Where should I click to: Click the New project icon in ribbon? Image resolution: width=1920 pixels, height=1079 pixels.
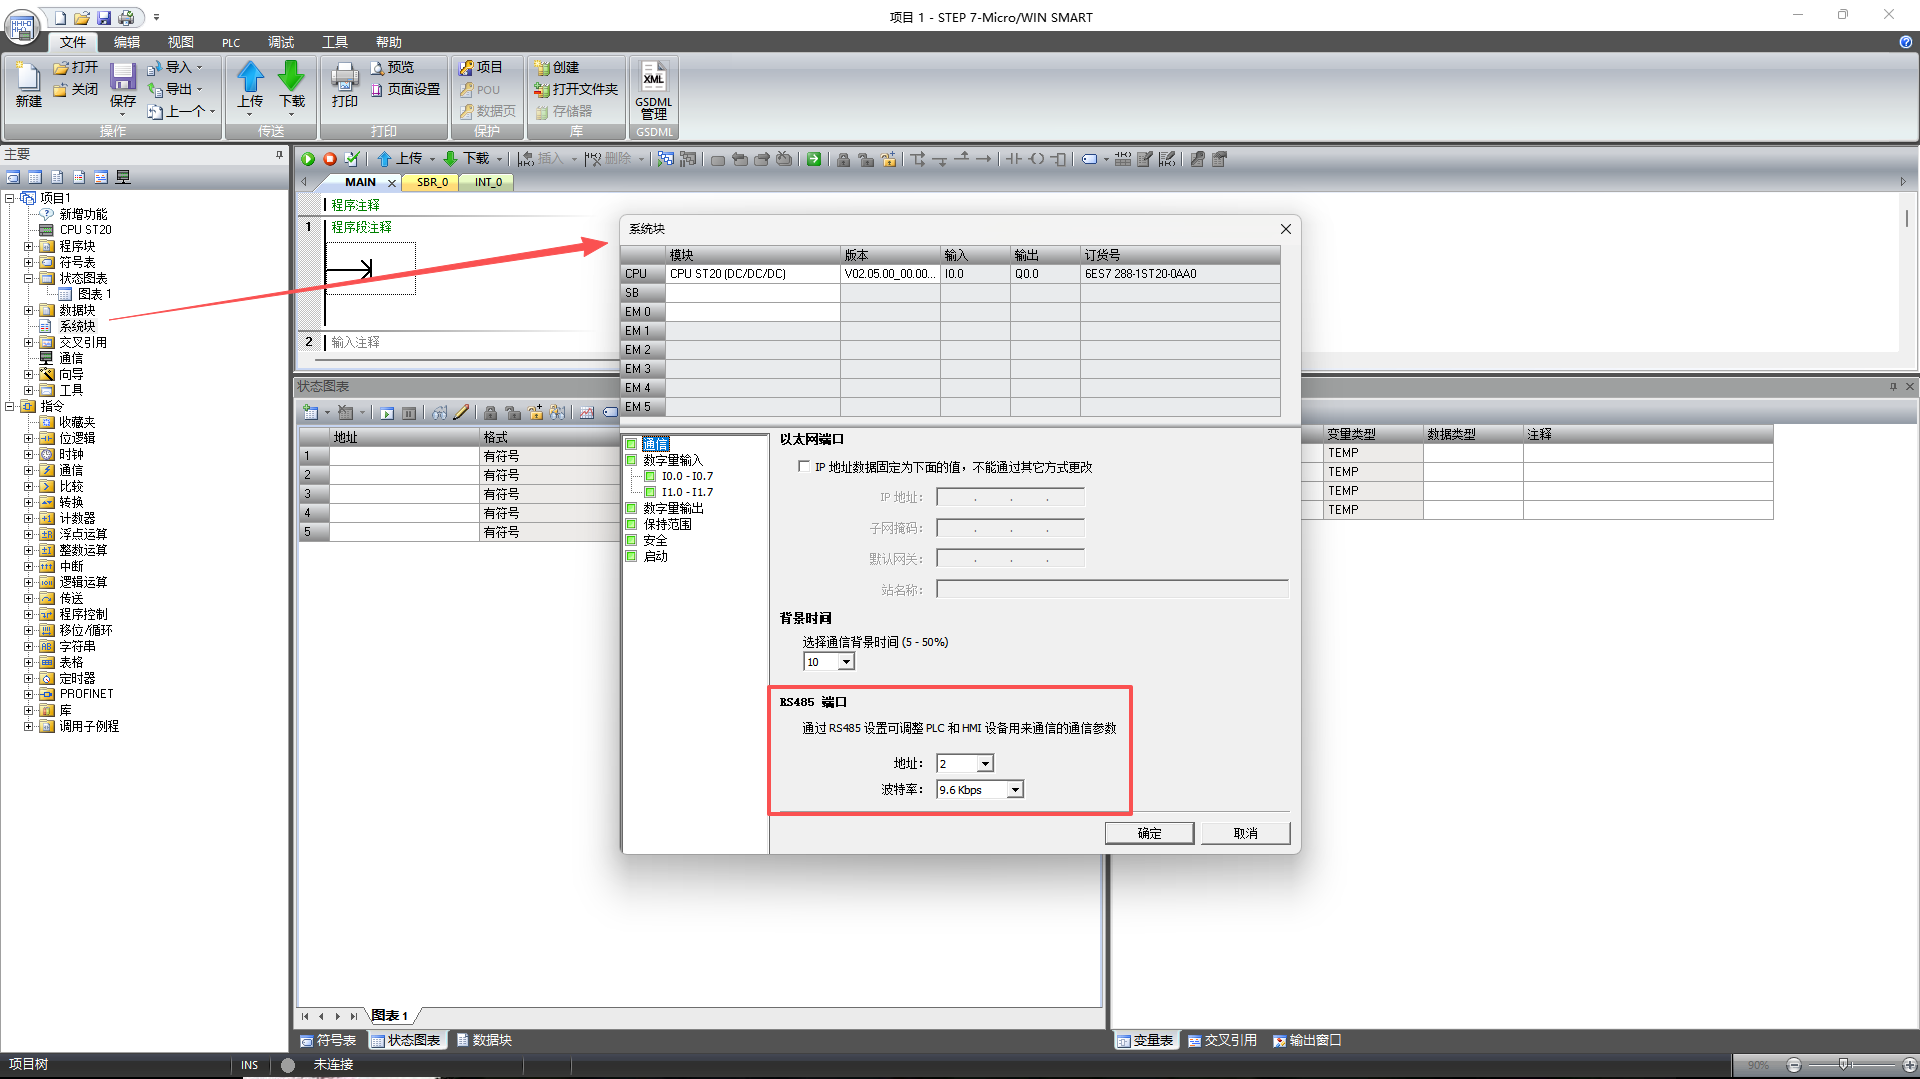click(28, 80)
